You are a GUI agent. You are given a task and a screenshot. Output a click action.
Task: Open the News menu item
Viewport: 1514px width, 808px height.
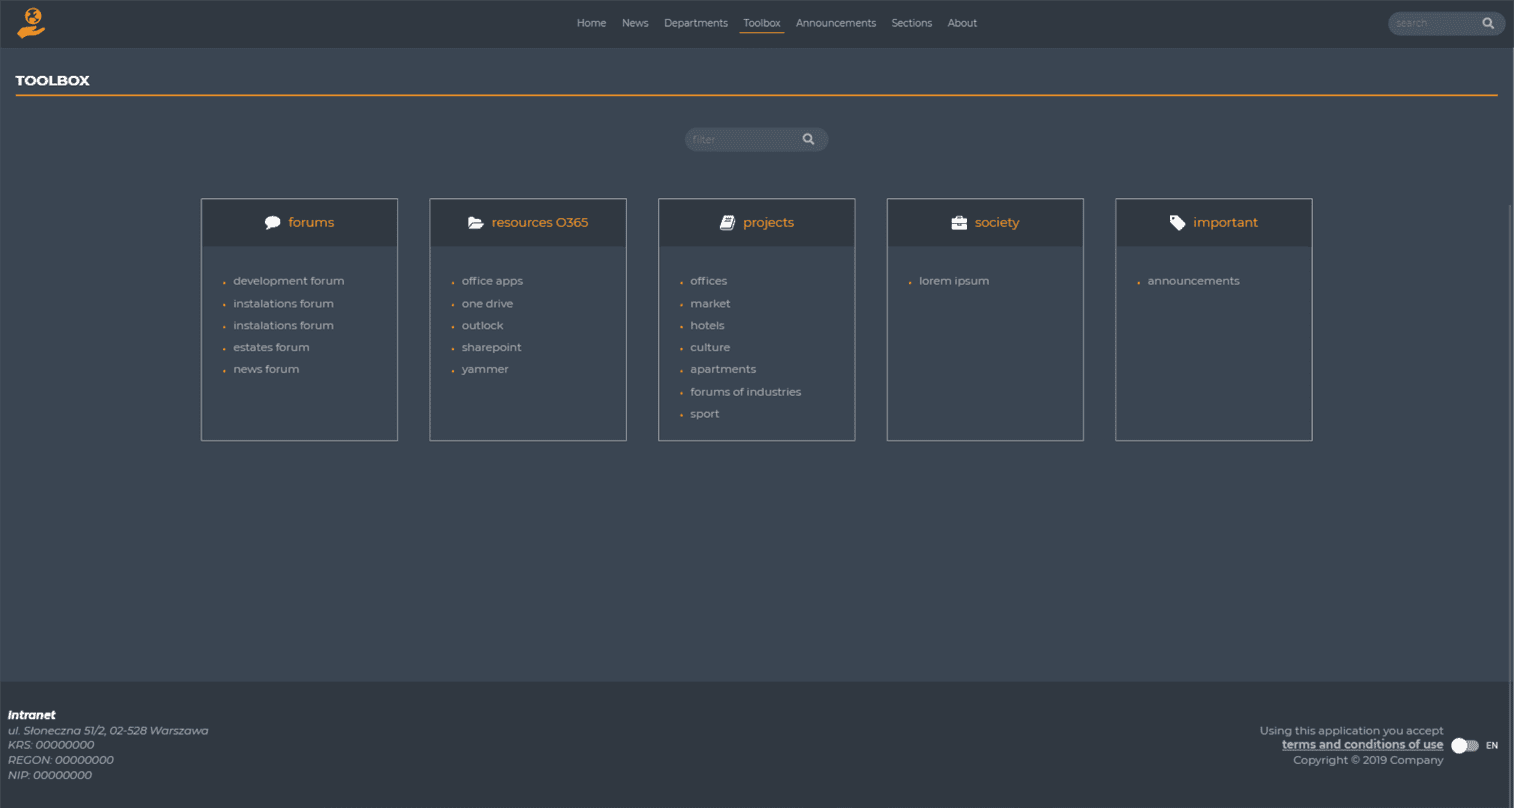point(635,23)
